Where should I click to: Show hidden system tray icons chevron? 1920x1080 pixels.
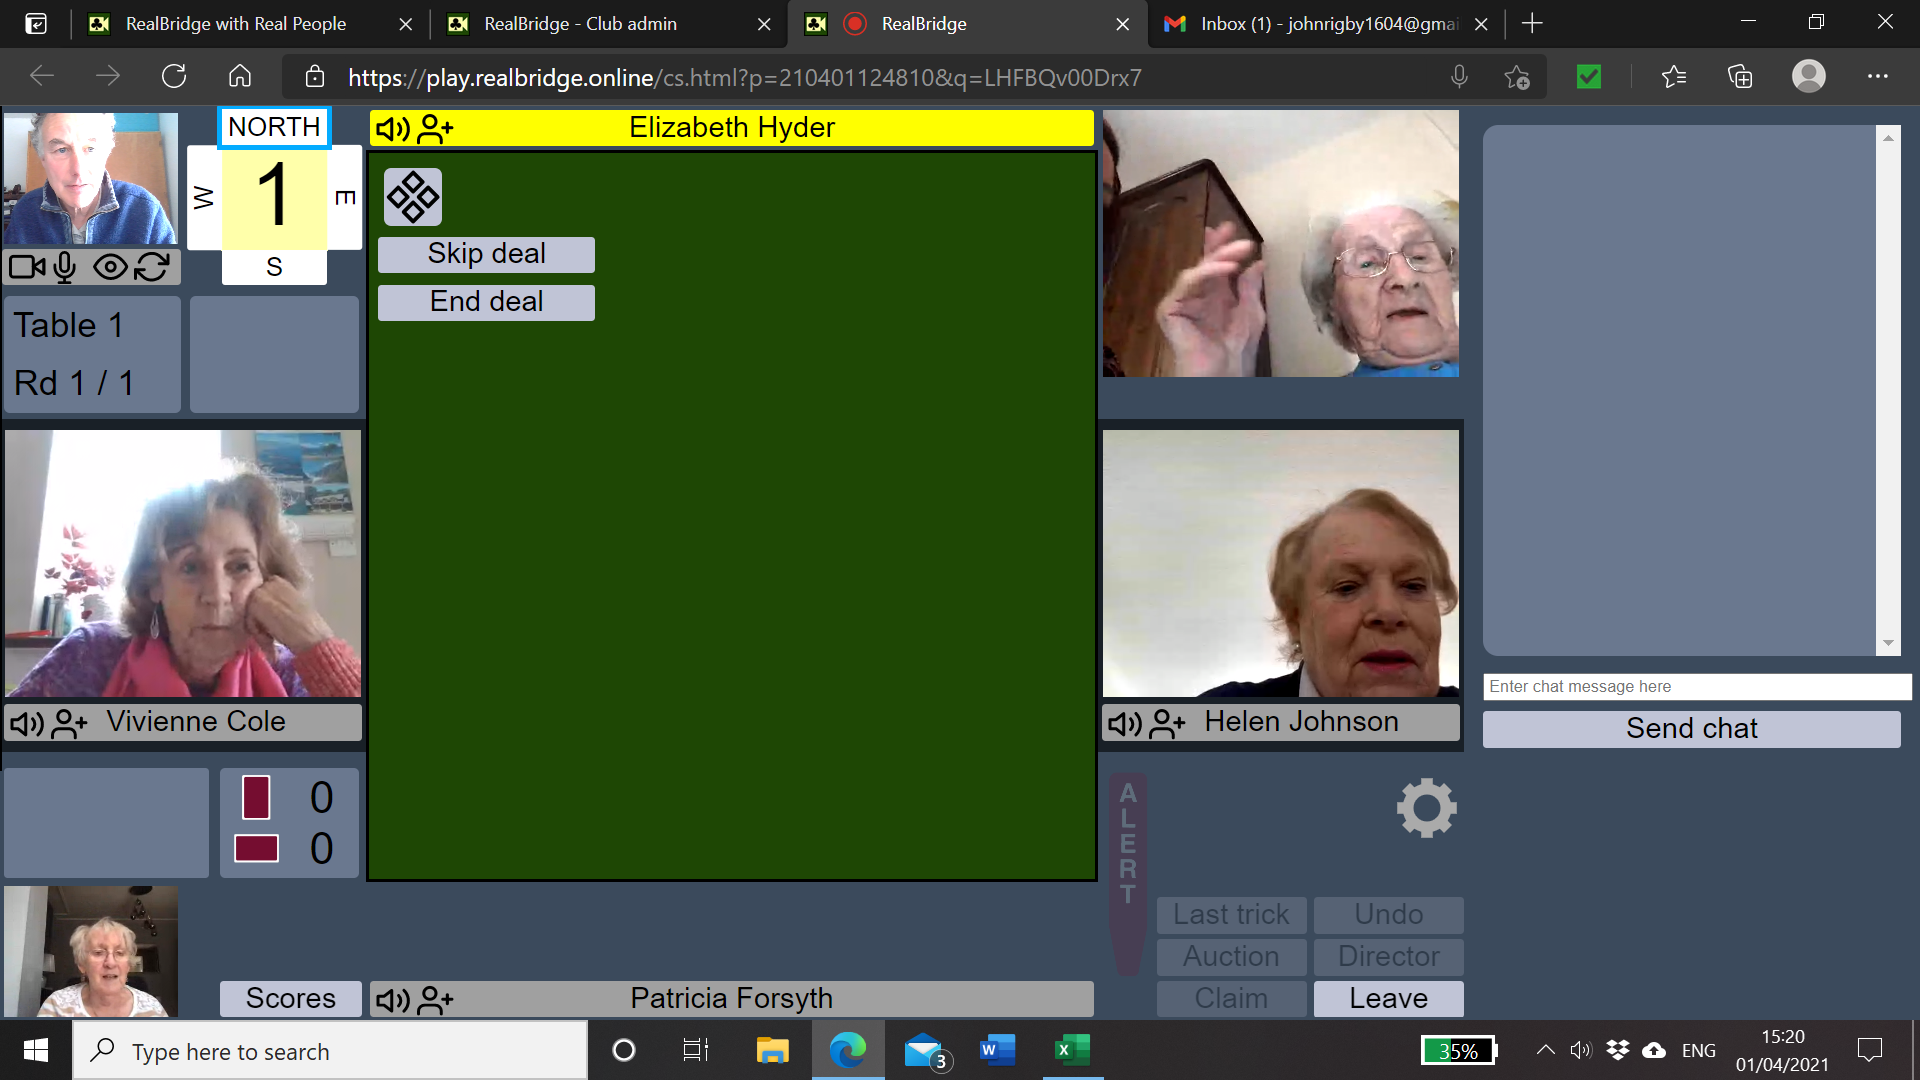pos(1545,1050)
